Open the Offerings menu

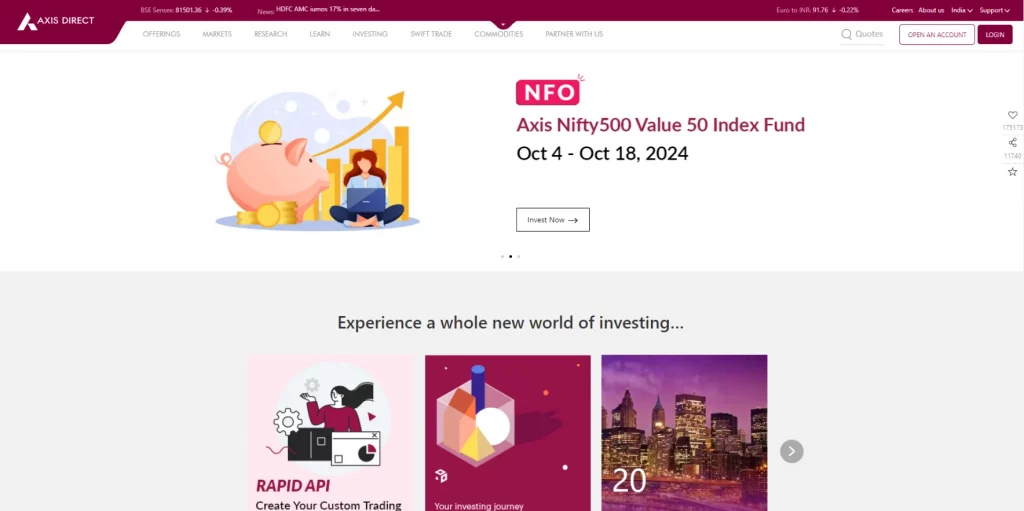pos(161,34)
